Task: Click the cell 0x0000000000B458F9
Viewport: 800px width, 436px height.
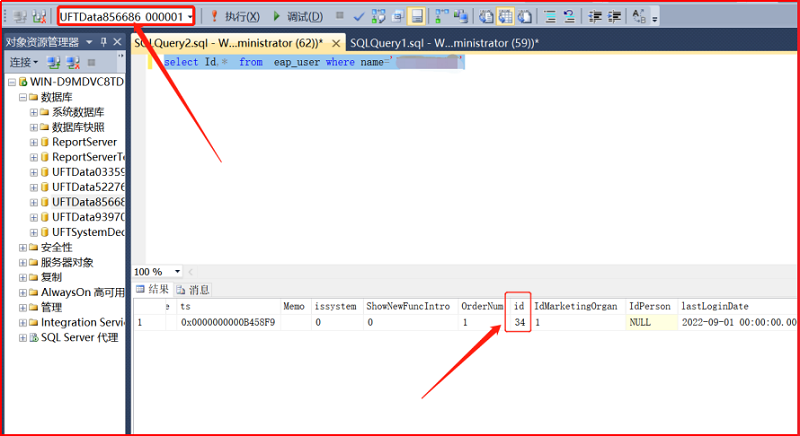Action: point(228,322)
